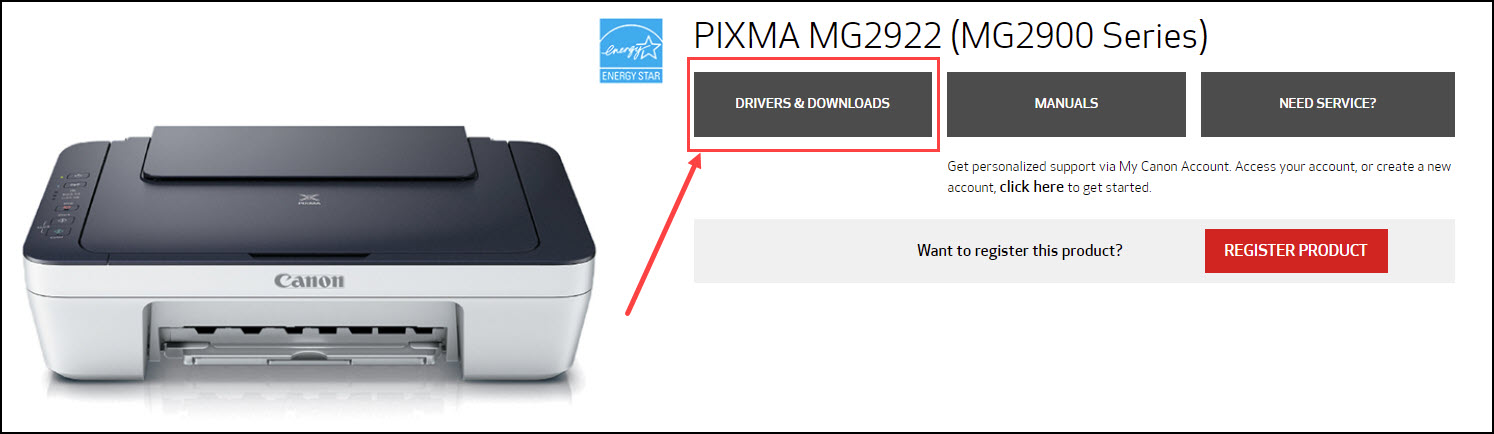The width and height of the screenshot is (1494, 434).
Task: Open Drivers & Downloads
Action: click(812, 104)
